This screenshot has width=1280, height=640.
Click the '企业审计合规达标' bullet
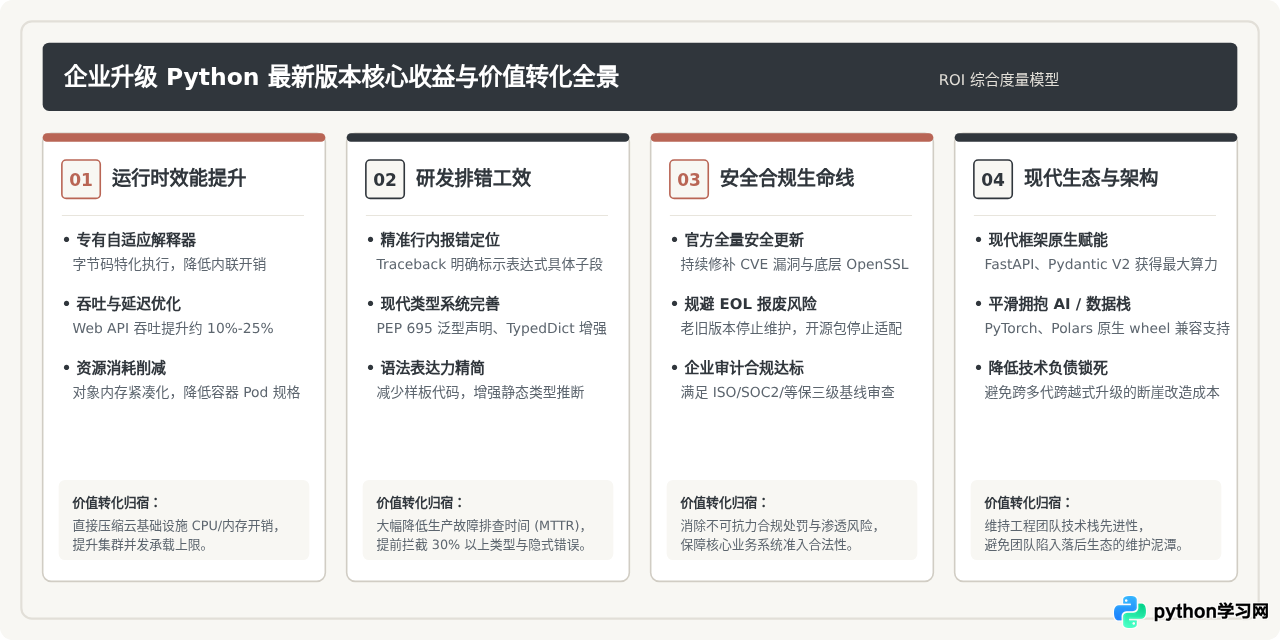pyautogui.click(x=744, y=368)
